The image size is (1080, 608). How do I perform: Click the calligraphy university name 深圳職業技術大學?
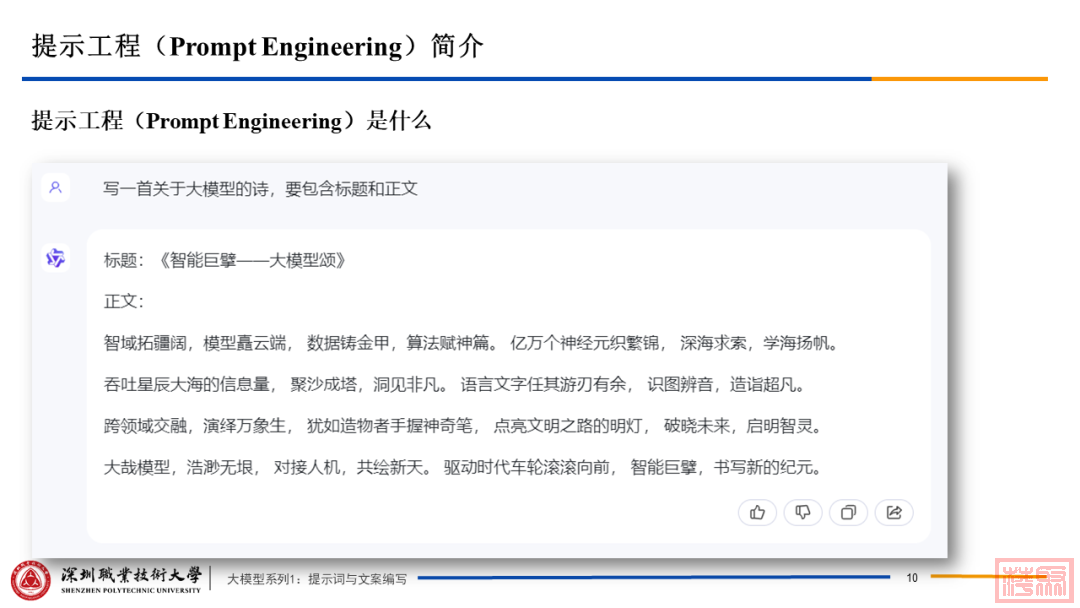click(x=131, y=575)
